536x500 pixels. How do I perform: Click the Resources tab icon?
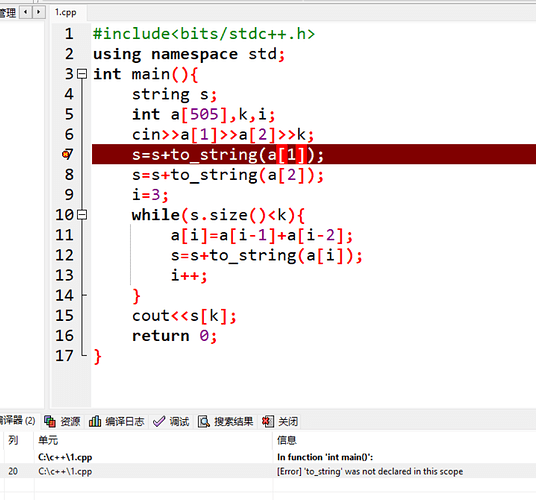coord(50,421)
